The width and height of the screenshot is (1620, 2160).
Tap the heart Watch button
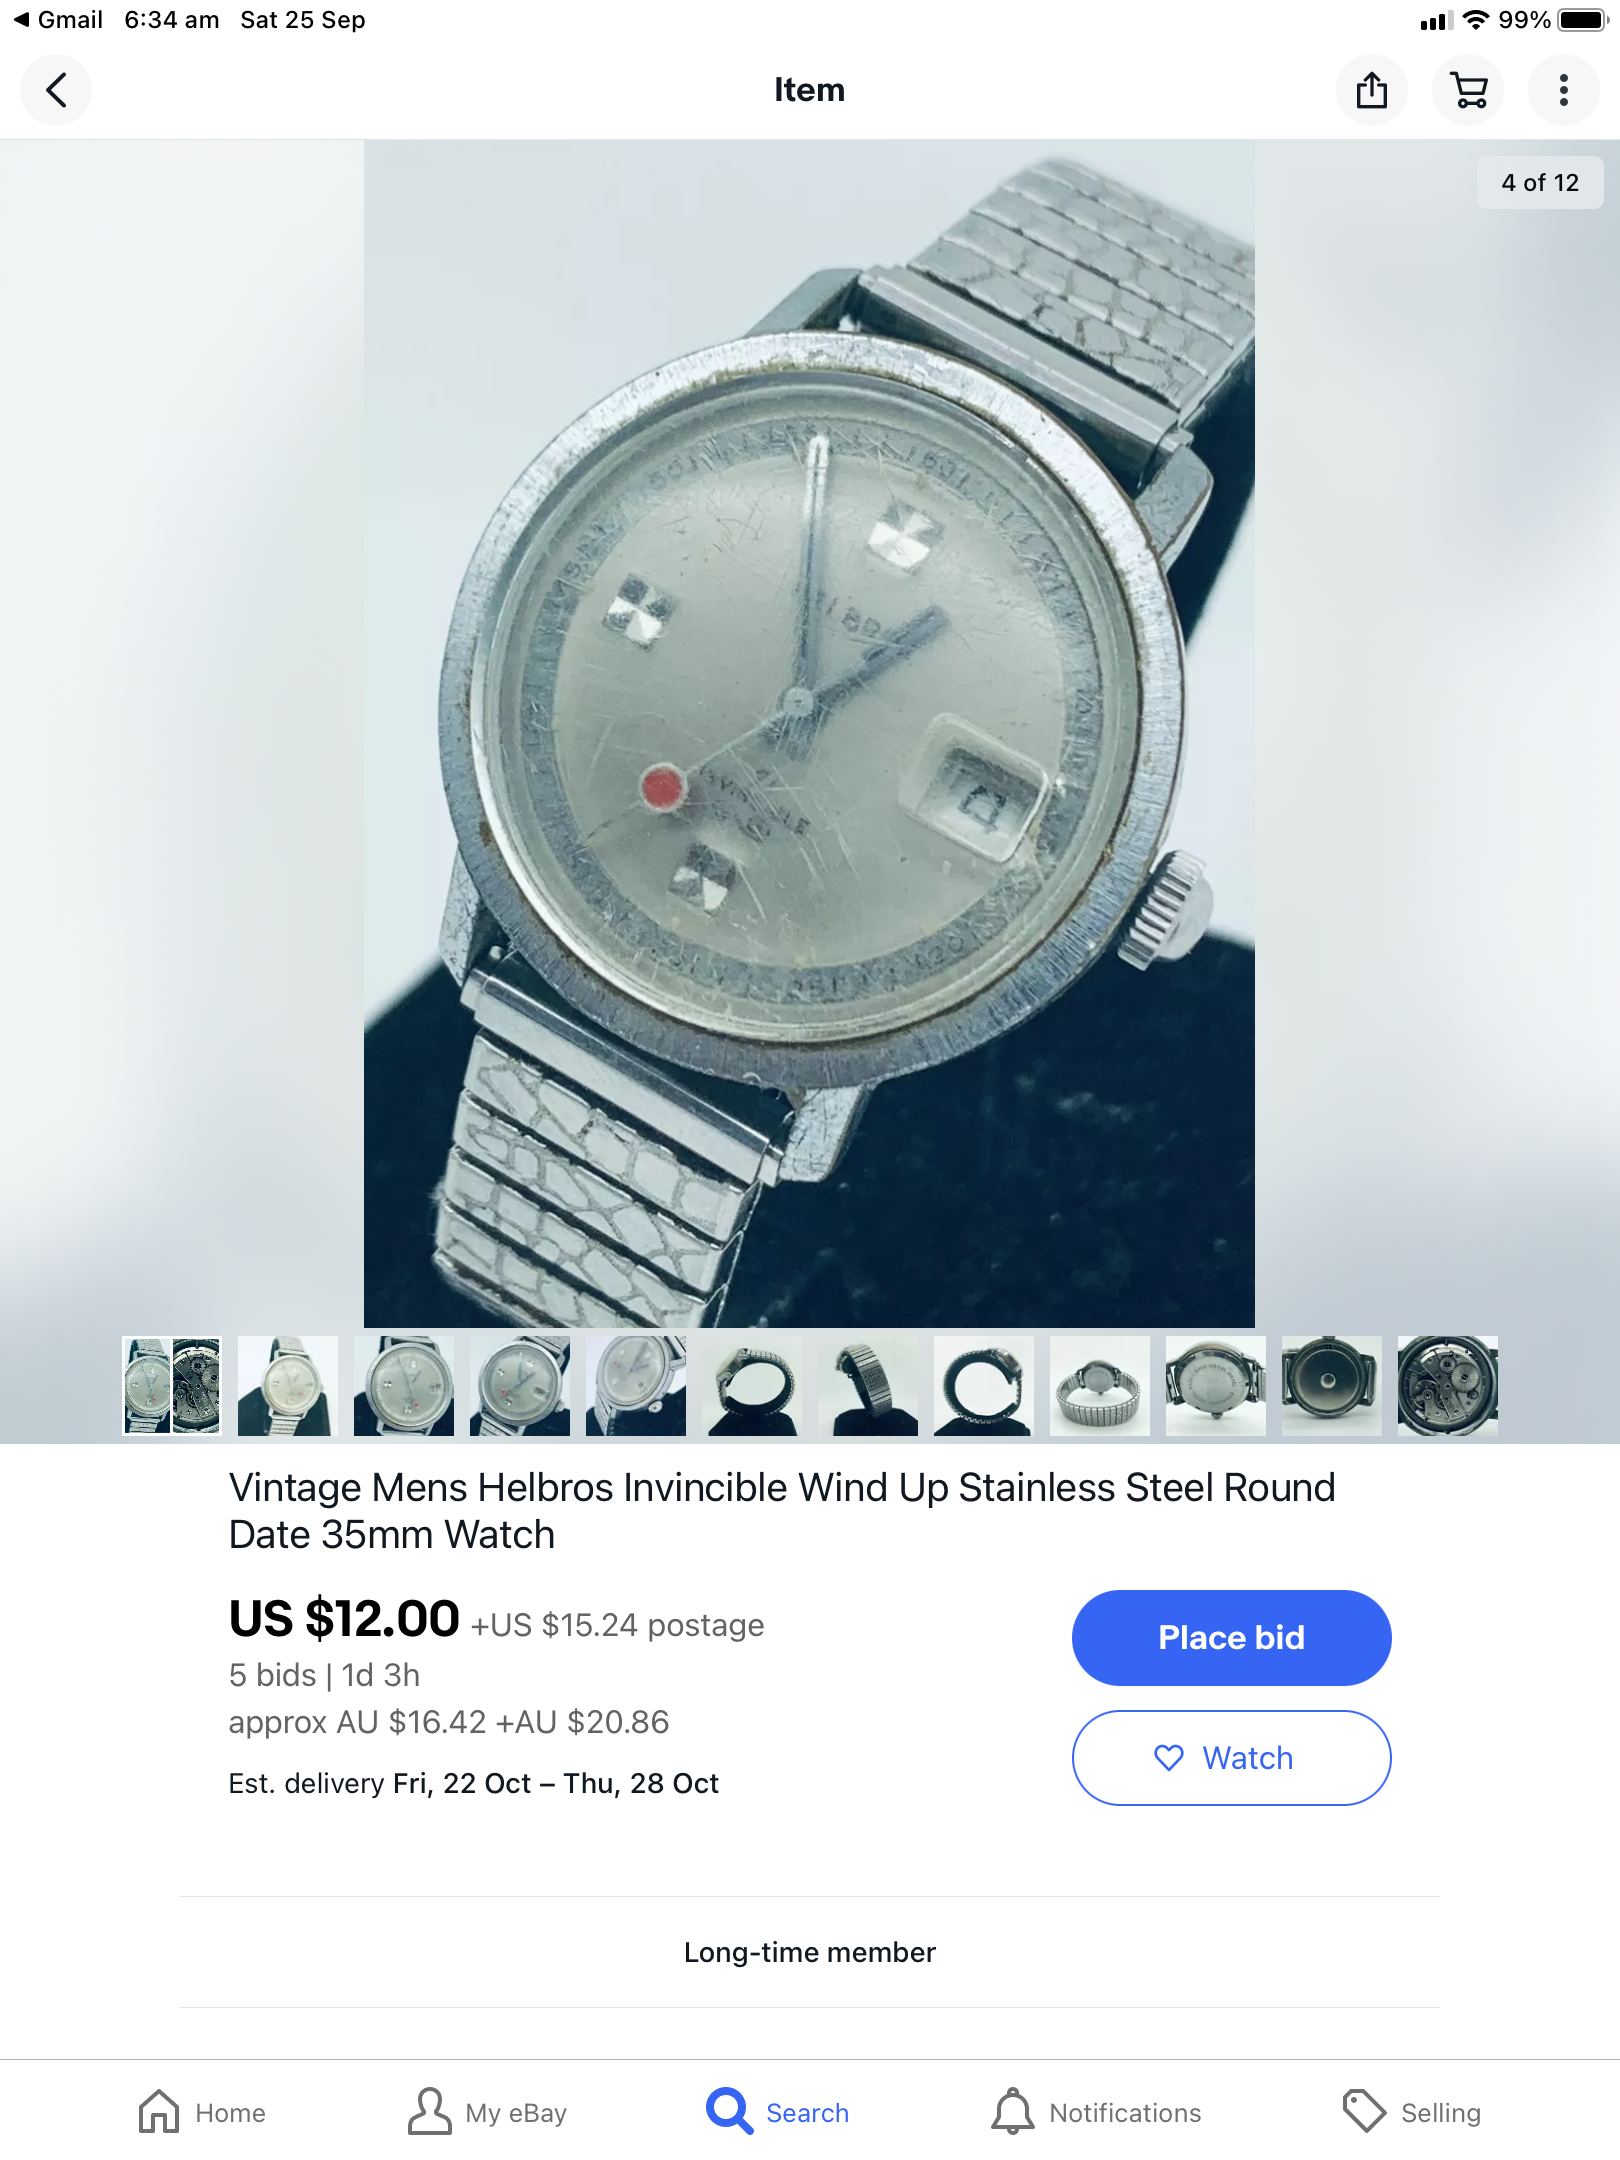1231,1757
